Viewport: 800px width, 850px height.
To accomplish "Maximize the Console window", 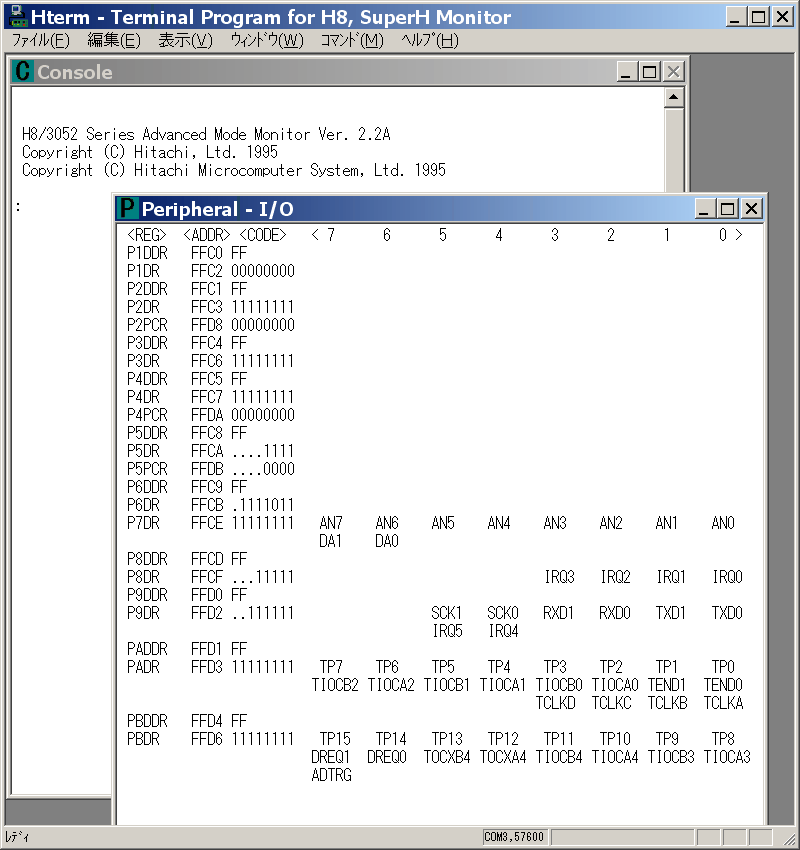I will (649, 72).
